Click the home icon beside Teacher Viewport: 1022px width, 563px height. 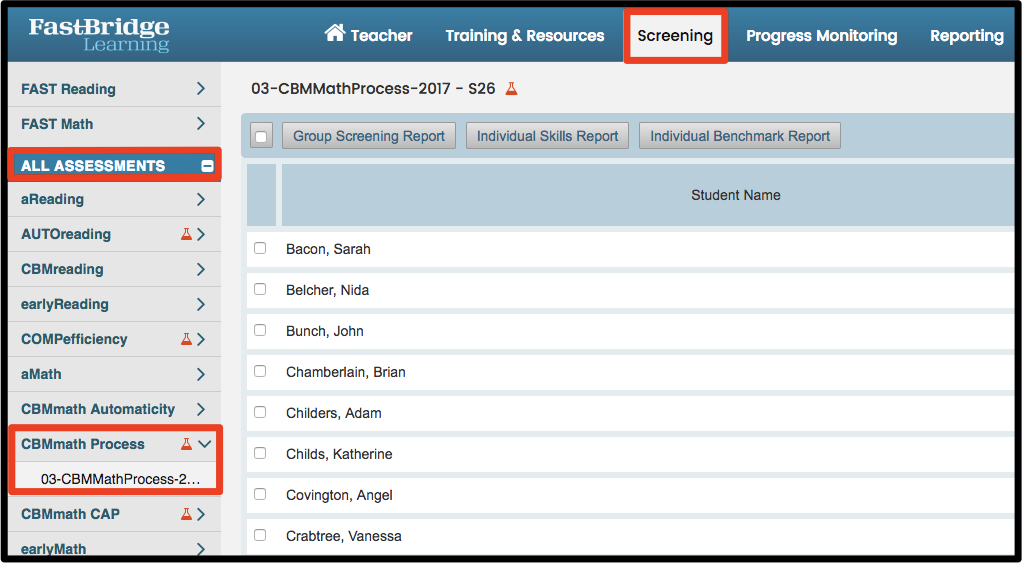coord(335,33)
